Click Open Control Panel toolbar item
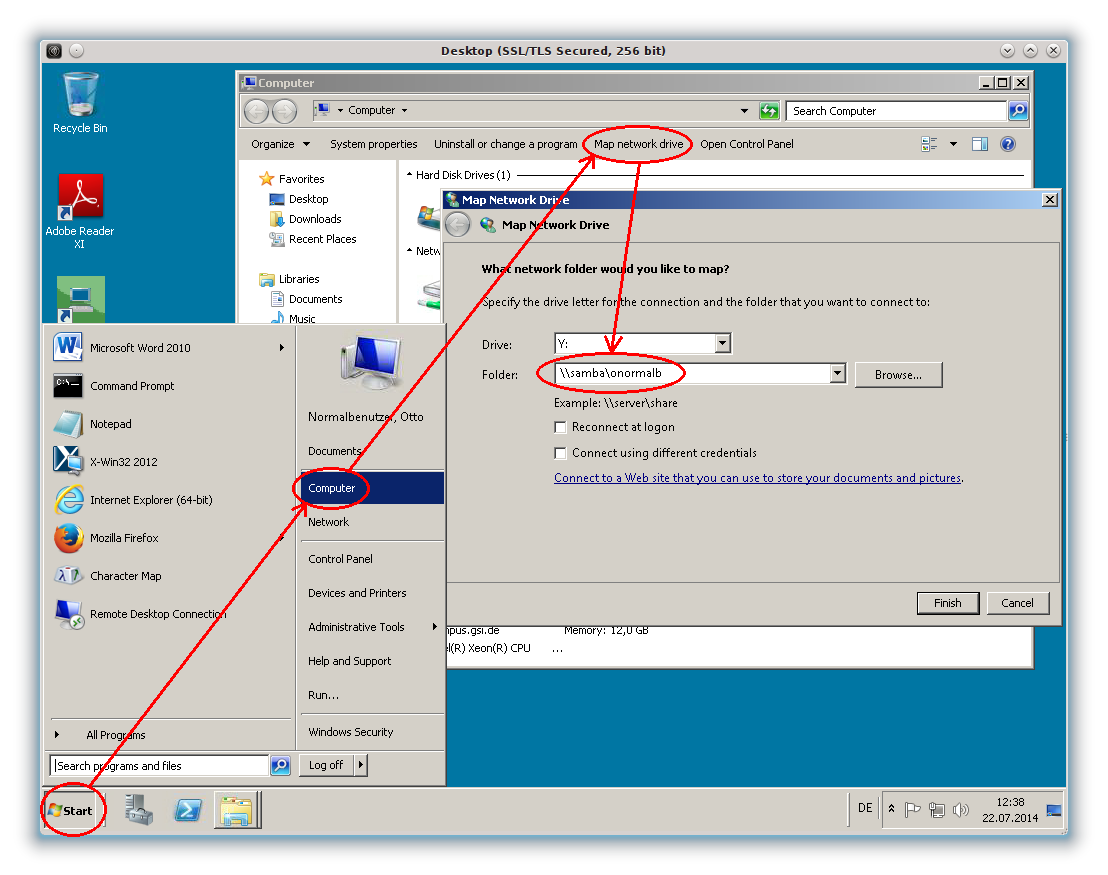Viewport: 1108px width, 875px height. (x=747, y=144)
